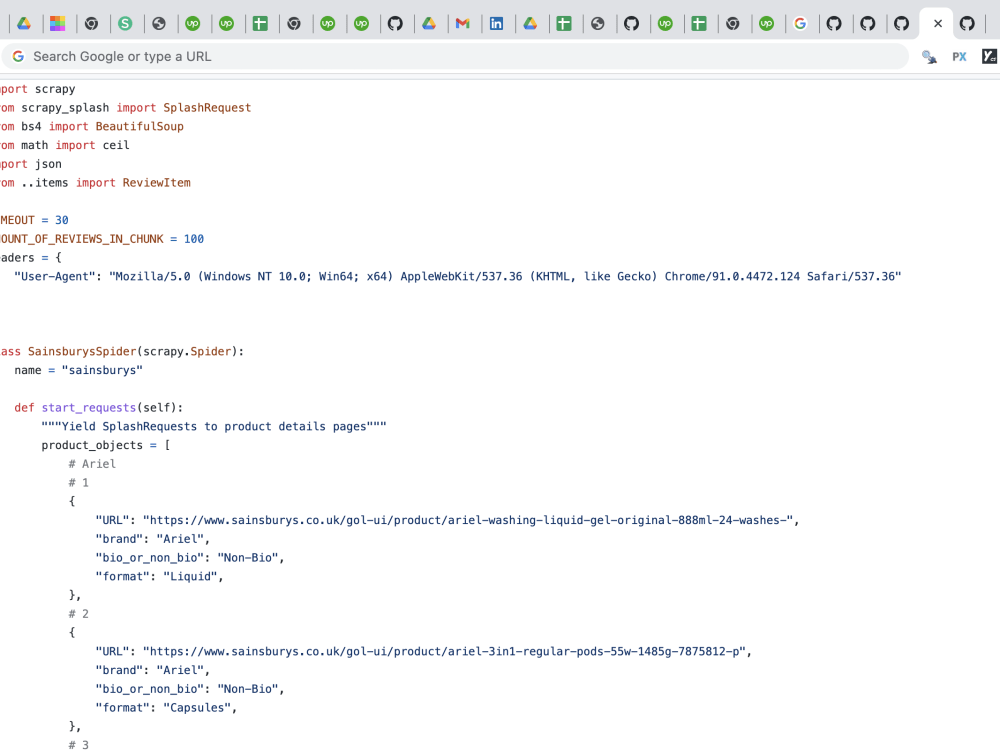The height and width of the screenshot is (750, 1000).
Task: Switch to the Gmail tab
Action: (x=462, y=24)
